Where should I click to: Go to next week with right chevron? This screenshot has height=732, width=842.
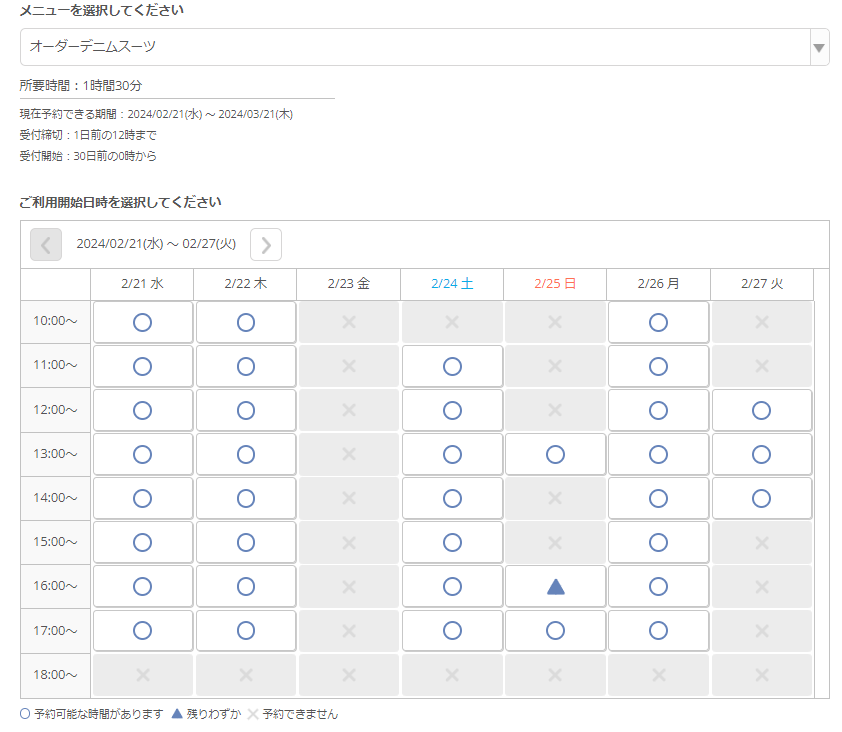pos(266,244)
